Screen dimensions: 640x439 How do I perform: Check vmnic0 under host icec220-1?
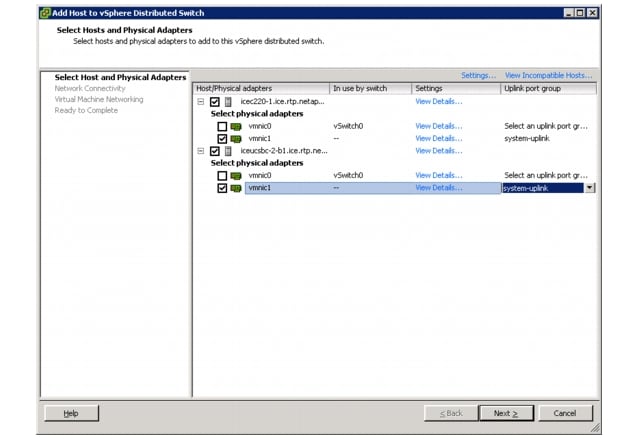click(x=222, y=126)
